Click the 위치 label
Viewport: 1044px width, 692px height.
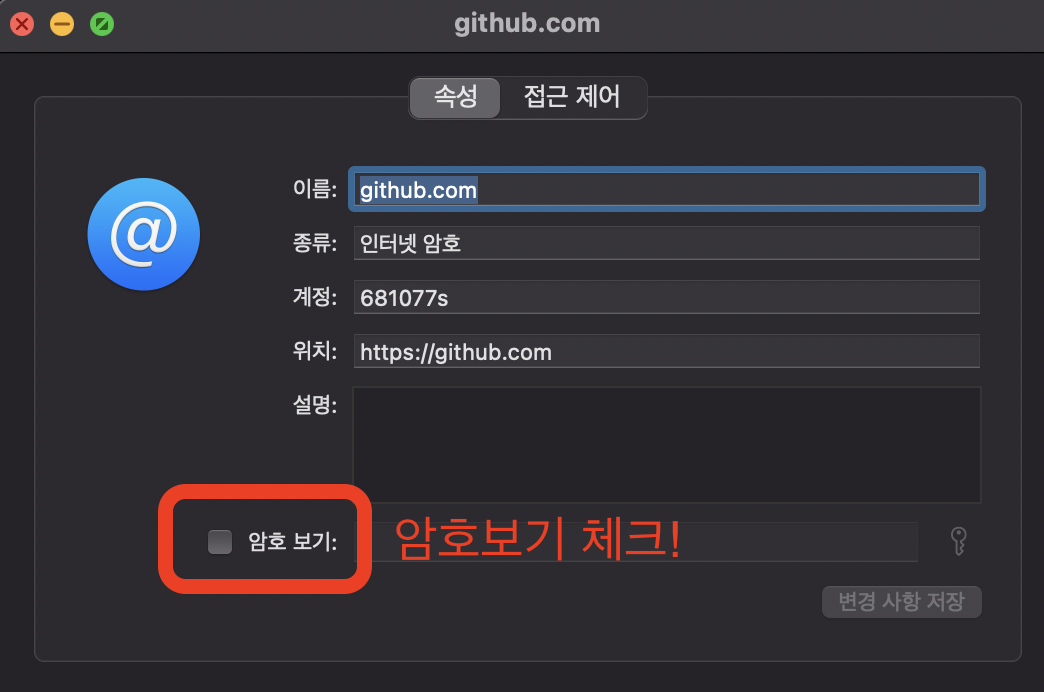point(315,350)
